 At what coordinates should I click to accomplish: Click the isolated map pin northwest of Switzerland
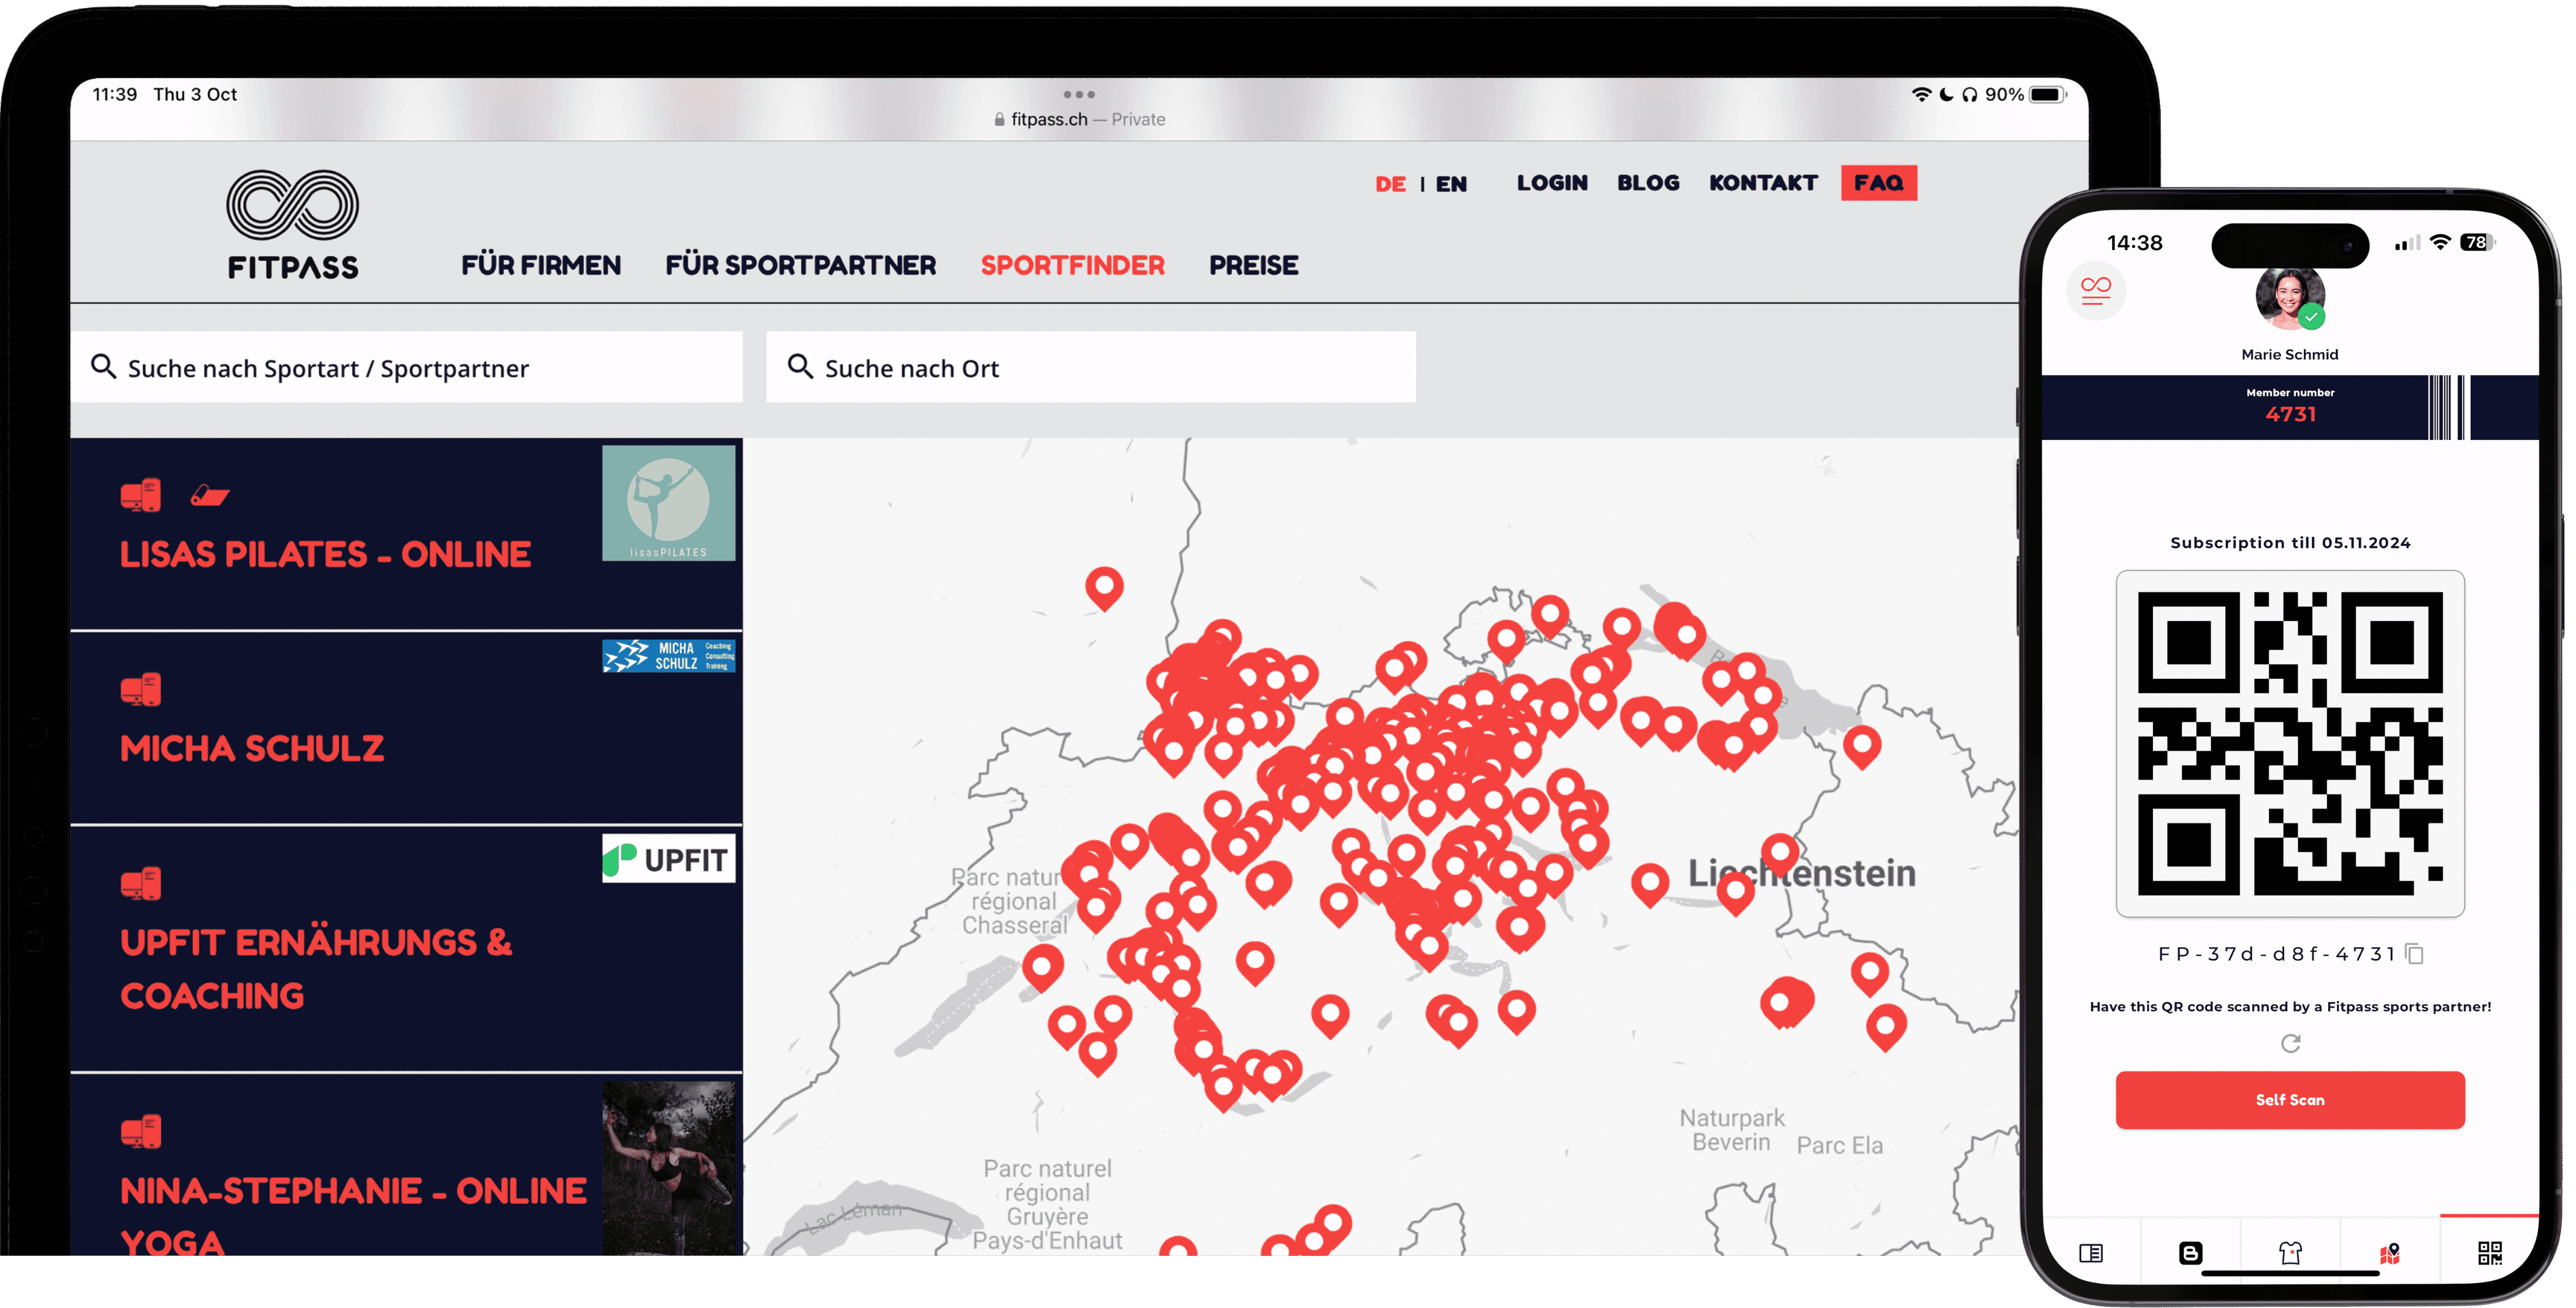click(1104, 588)
